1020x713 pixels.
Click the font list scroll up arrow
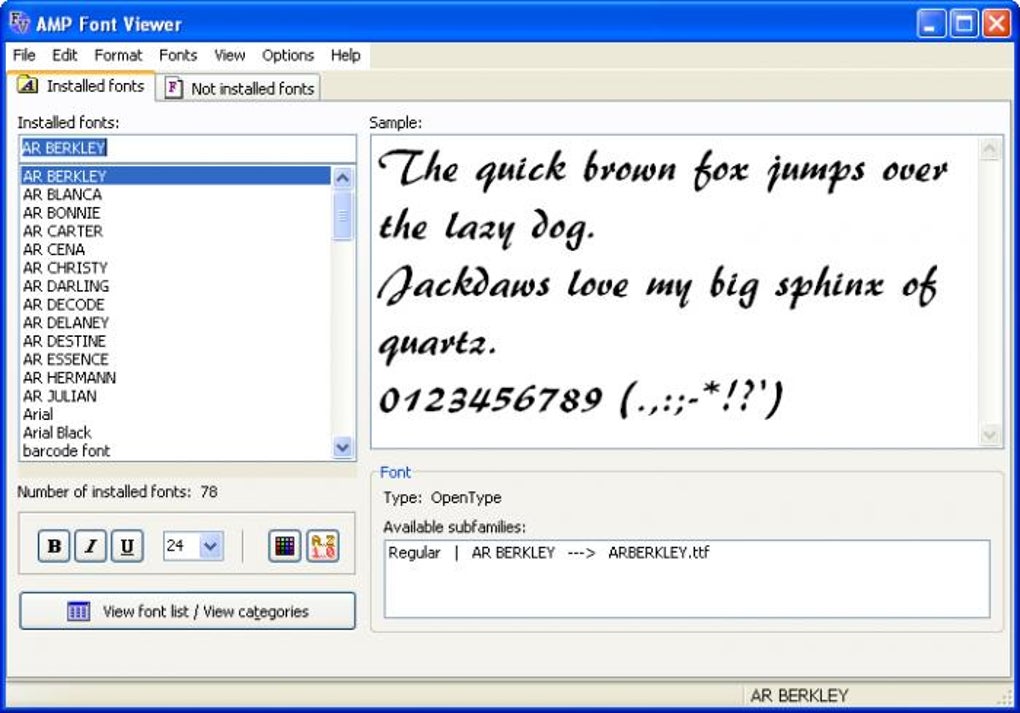click(x=343, y=177)
